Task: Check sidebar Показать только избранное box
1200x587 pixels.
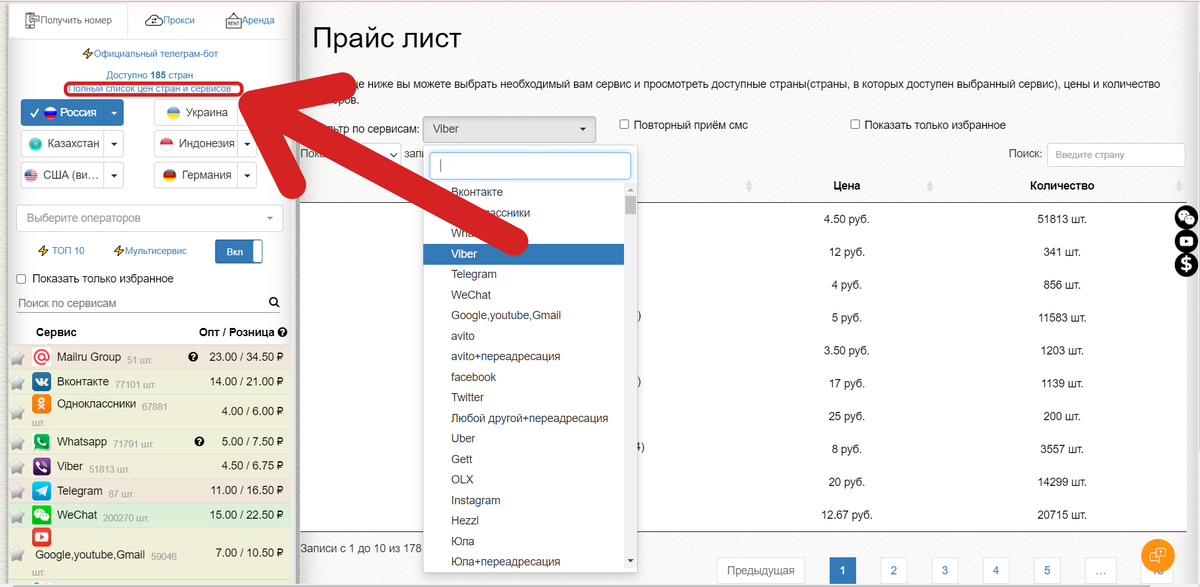Action: coord(22,279)
